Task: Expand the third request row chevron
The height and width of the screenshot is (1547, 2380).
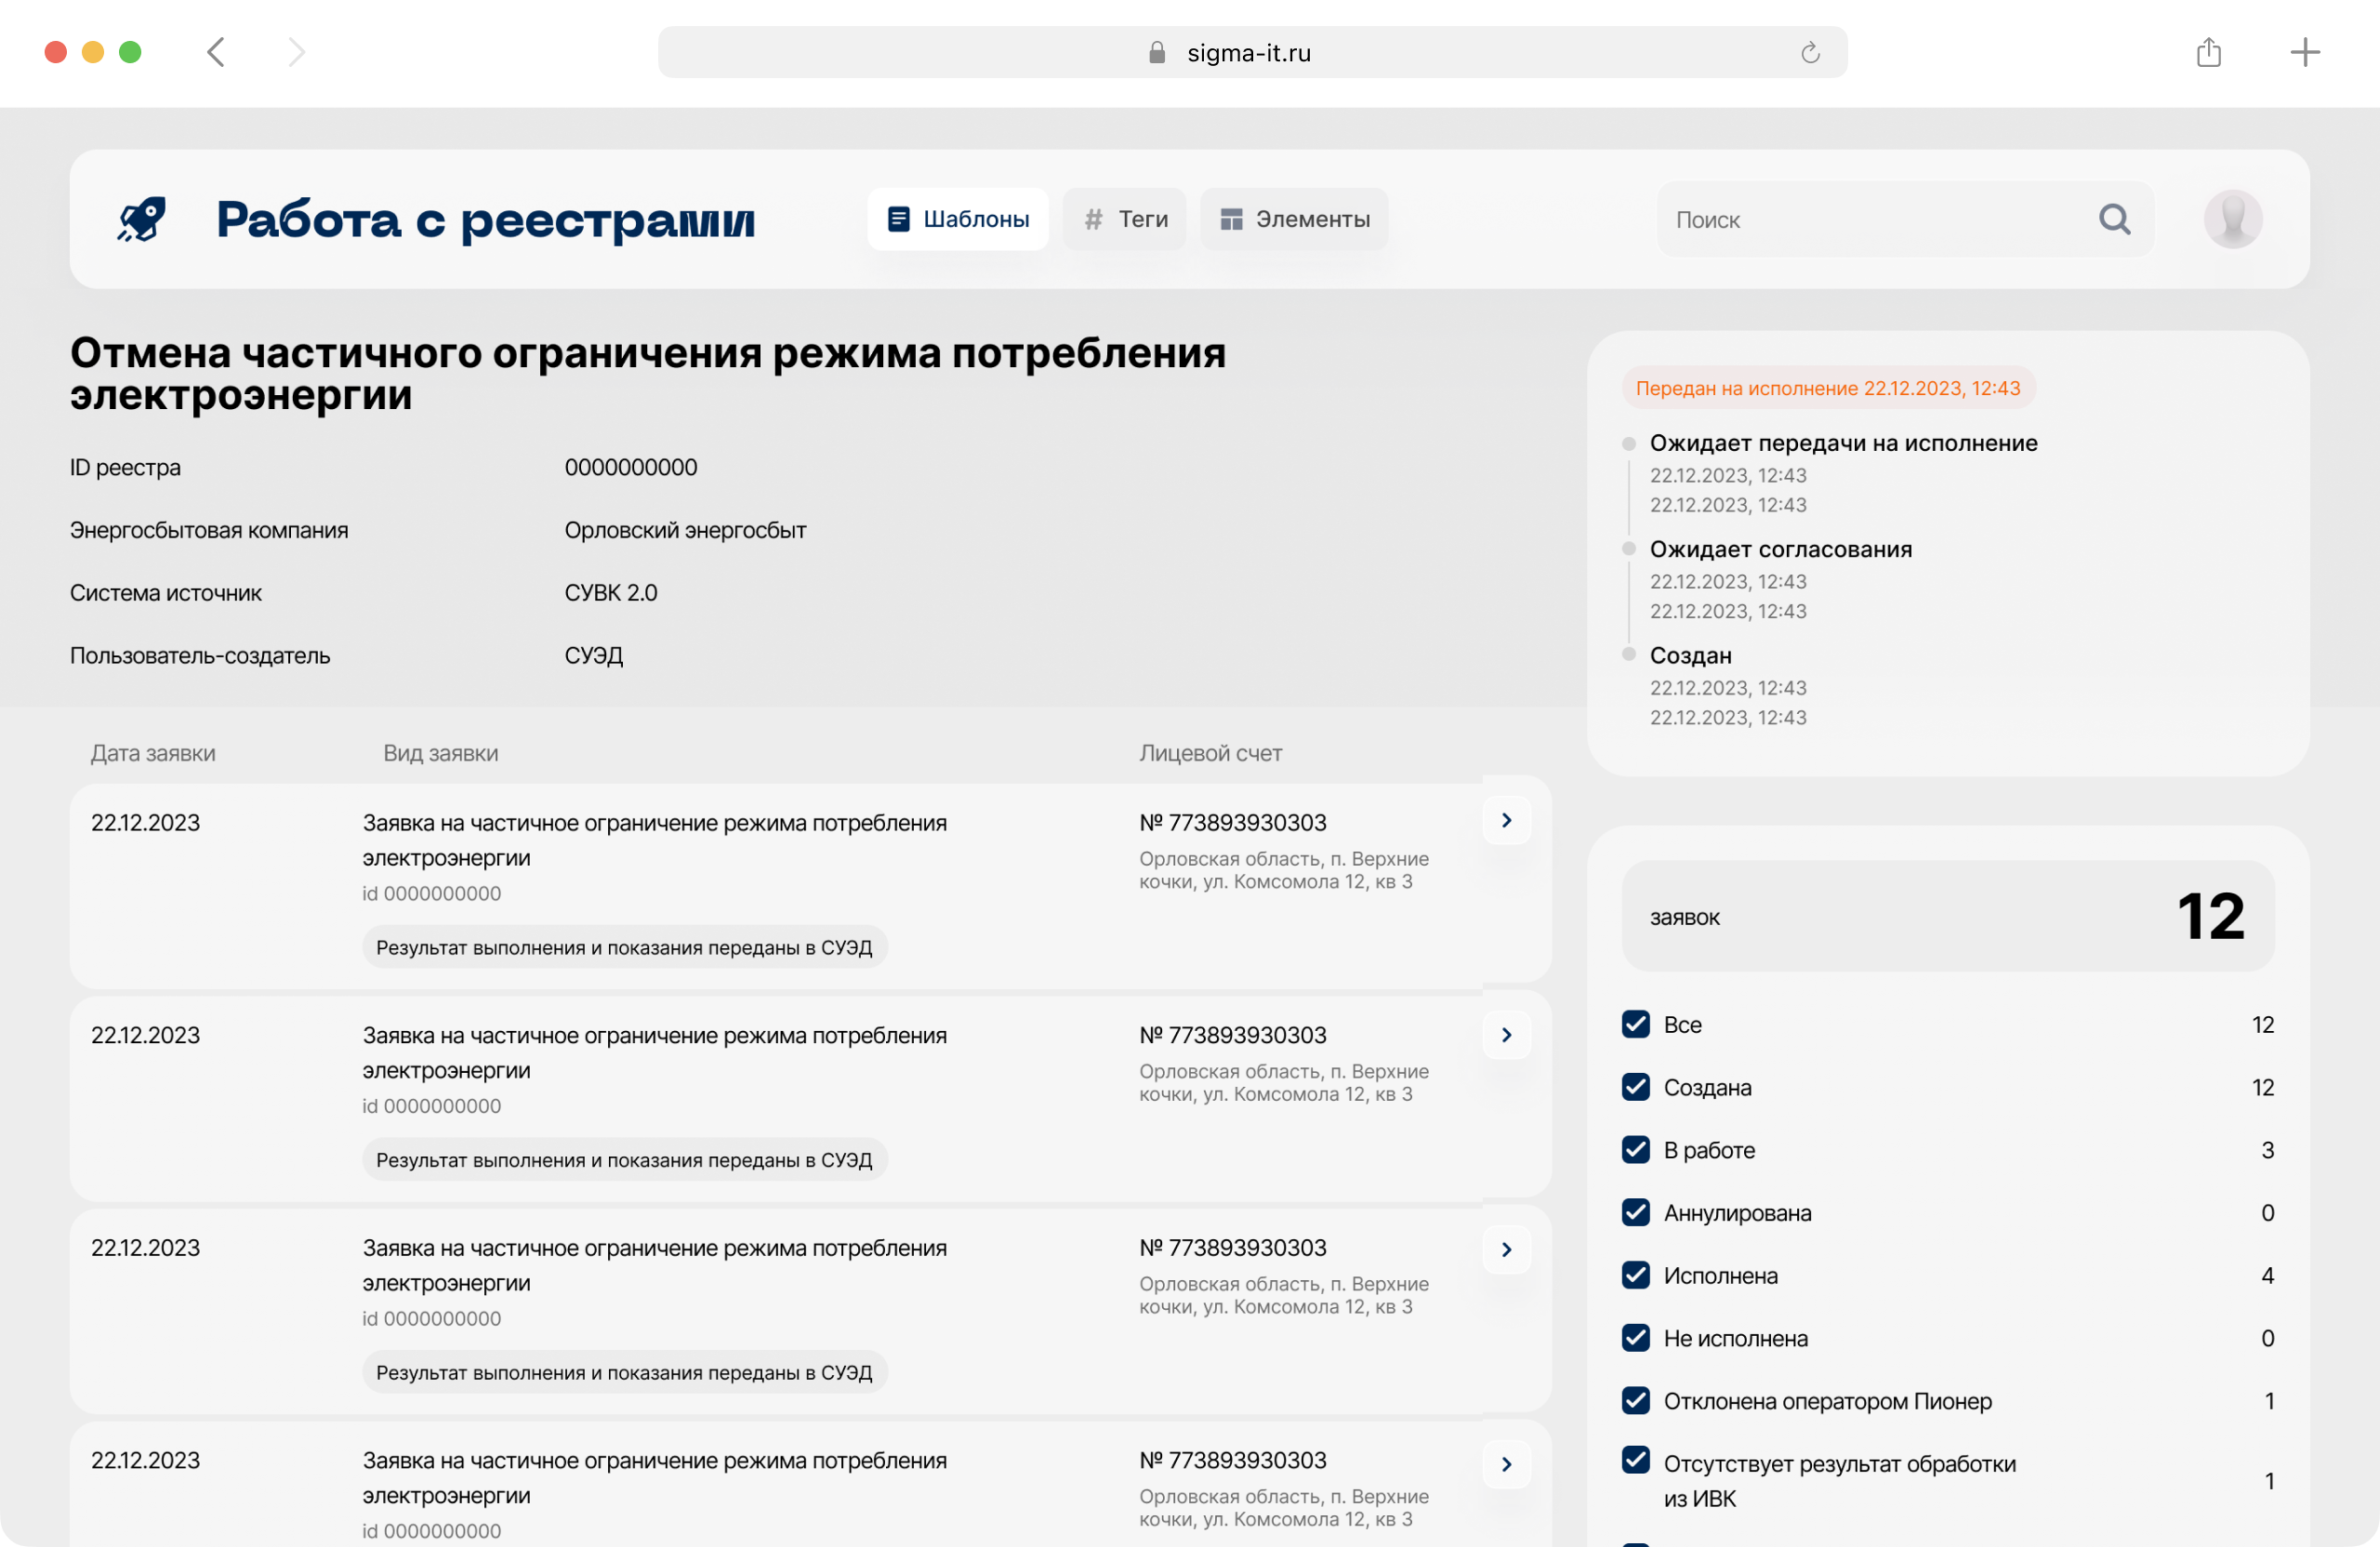Action: click(1506, 1250)
